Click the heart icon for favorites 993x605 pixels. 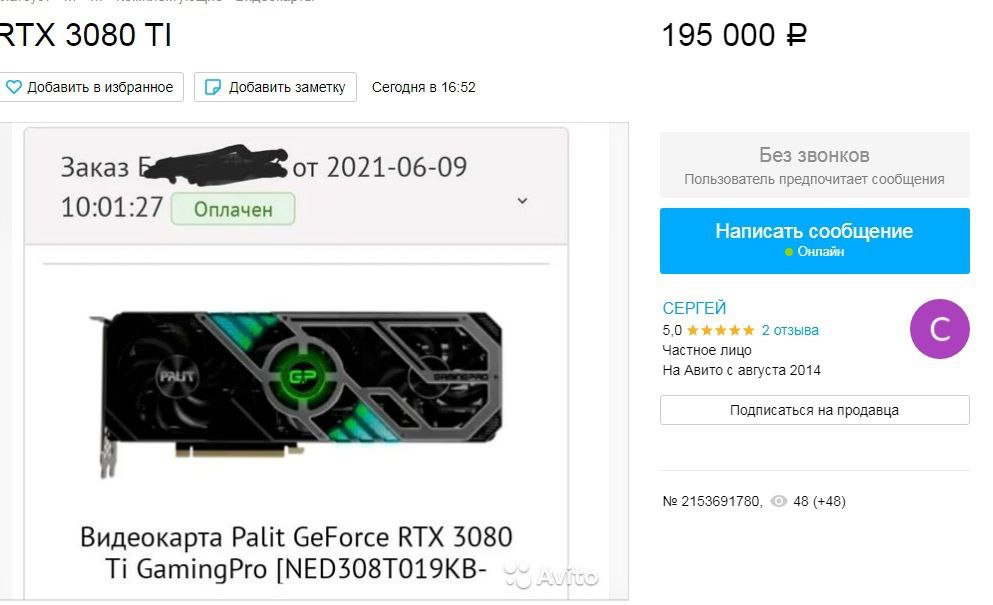13,87
